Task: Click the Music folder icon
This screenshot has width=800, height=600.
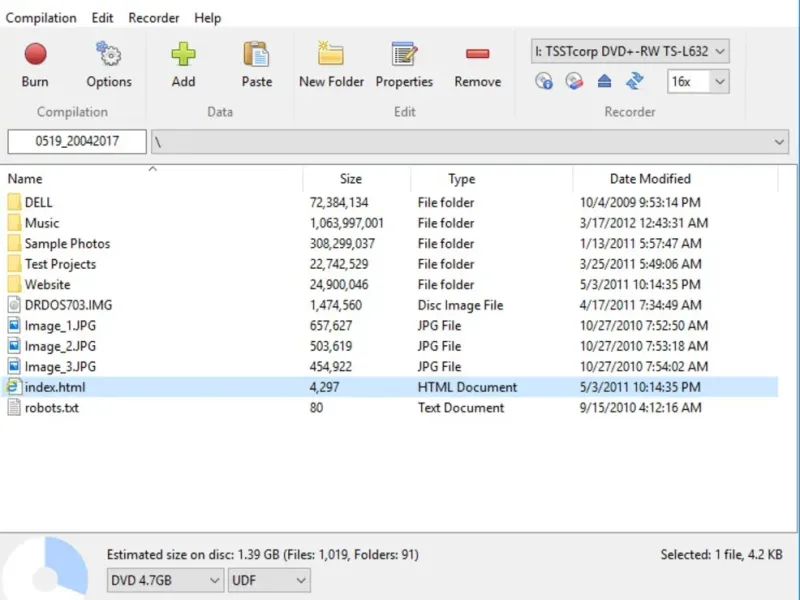Action: tap(14, 223)
